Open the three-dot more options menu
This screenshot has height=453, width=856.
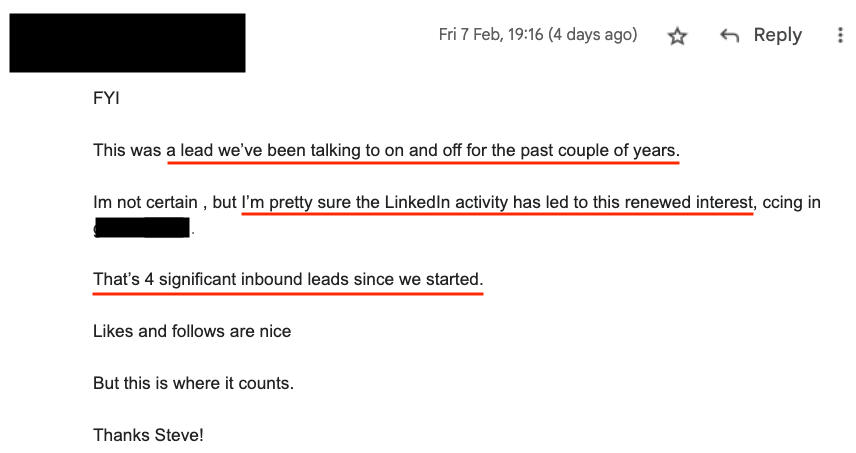(x=840, y=35)
